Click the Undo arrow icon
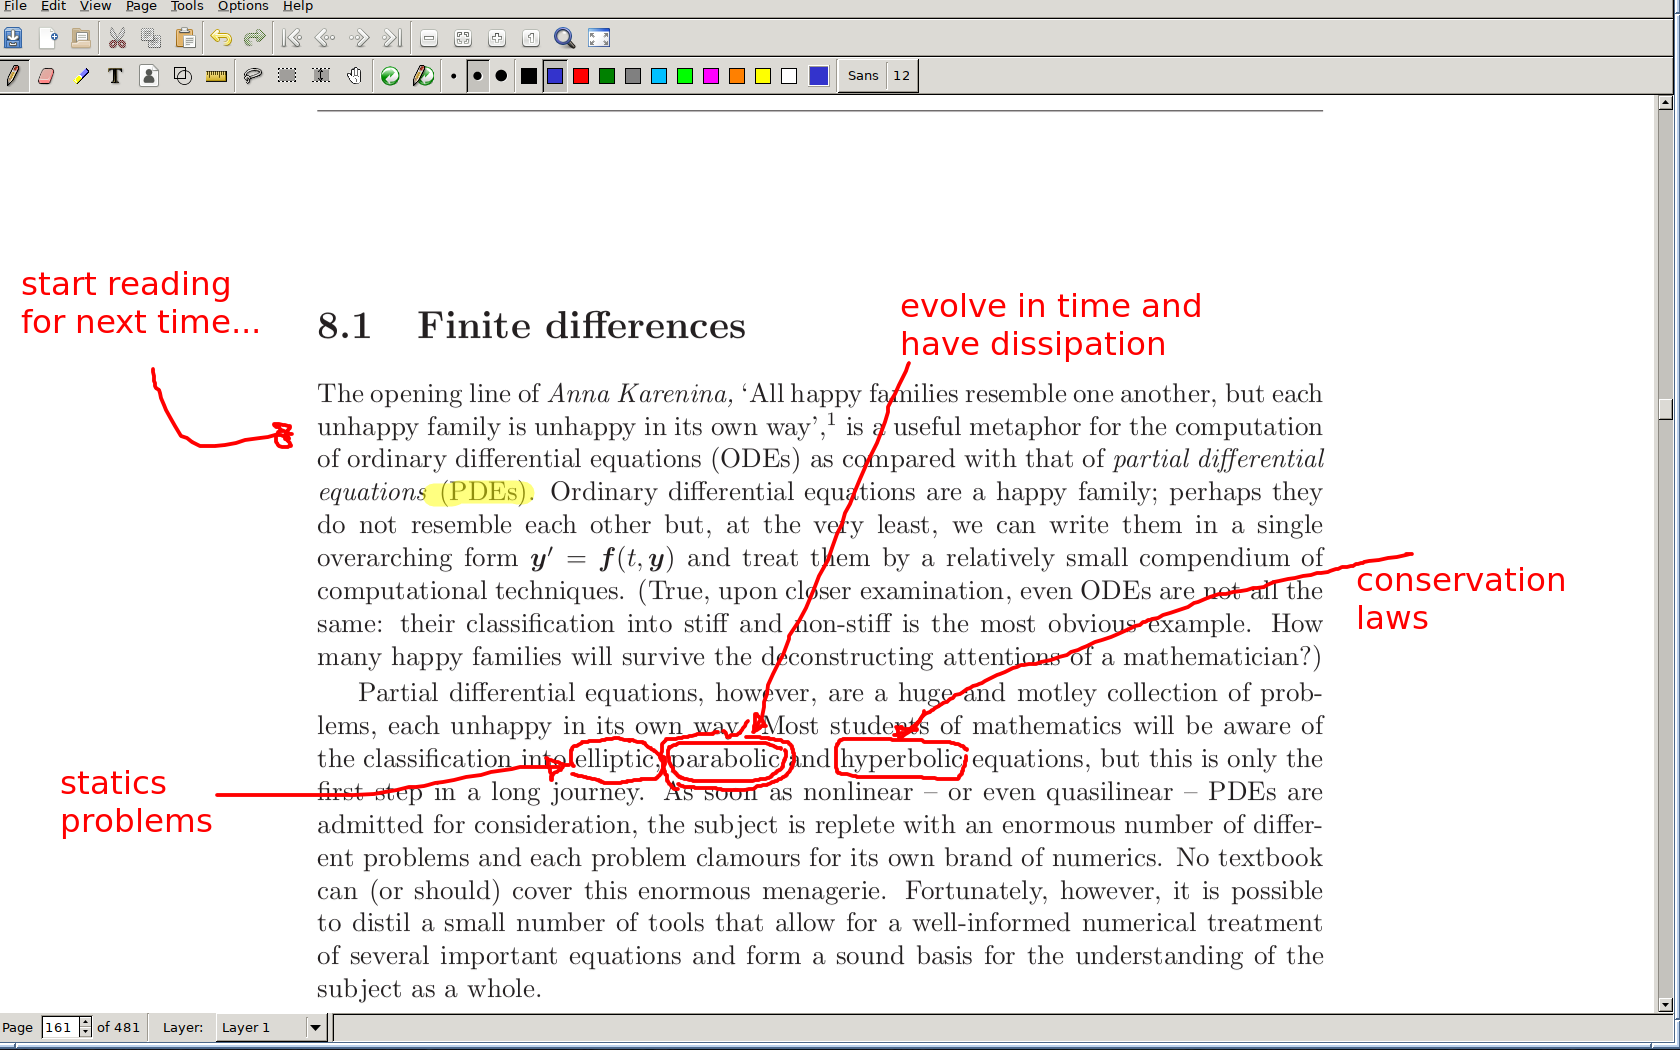The height and width of the screenshot is (1050, 1680). [x=220, y=38]
